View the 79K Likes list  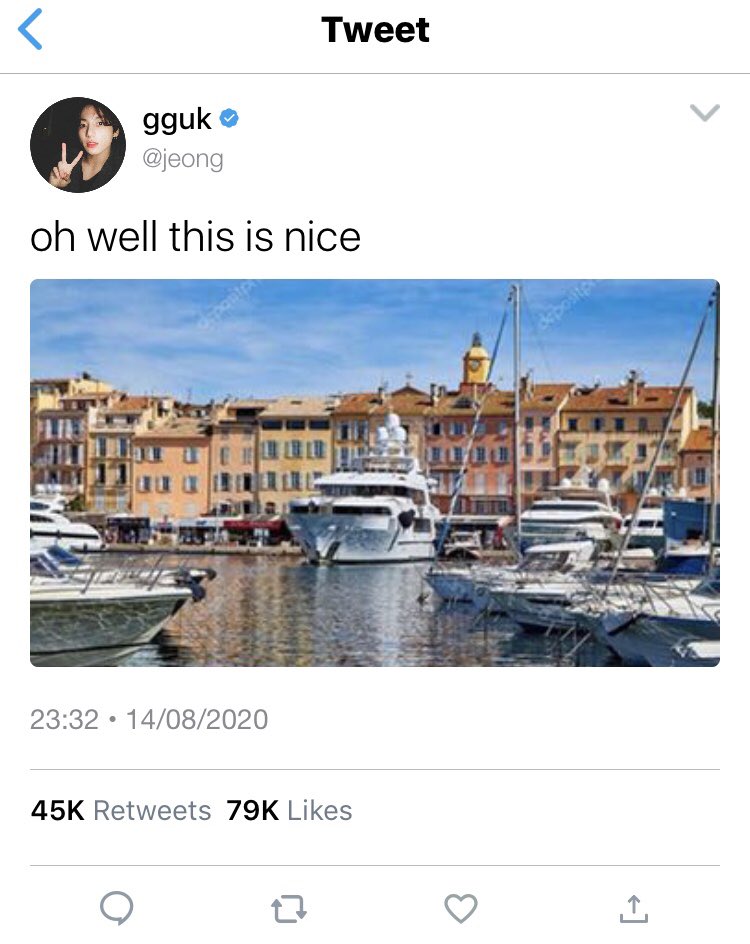click(x=290, y=810)
